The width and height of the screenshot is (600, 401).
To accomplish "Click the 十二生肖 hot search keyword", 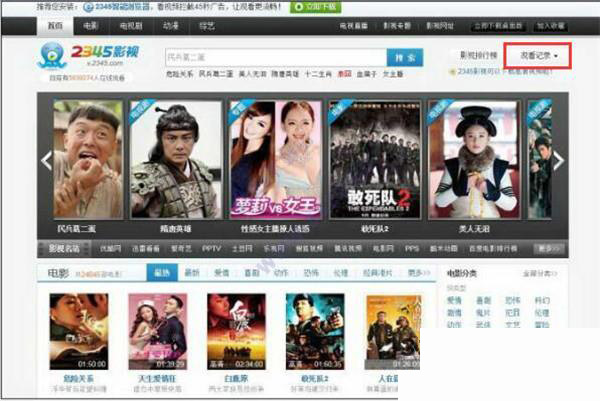I will tap(318, 74).
